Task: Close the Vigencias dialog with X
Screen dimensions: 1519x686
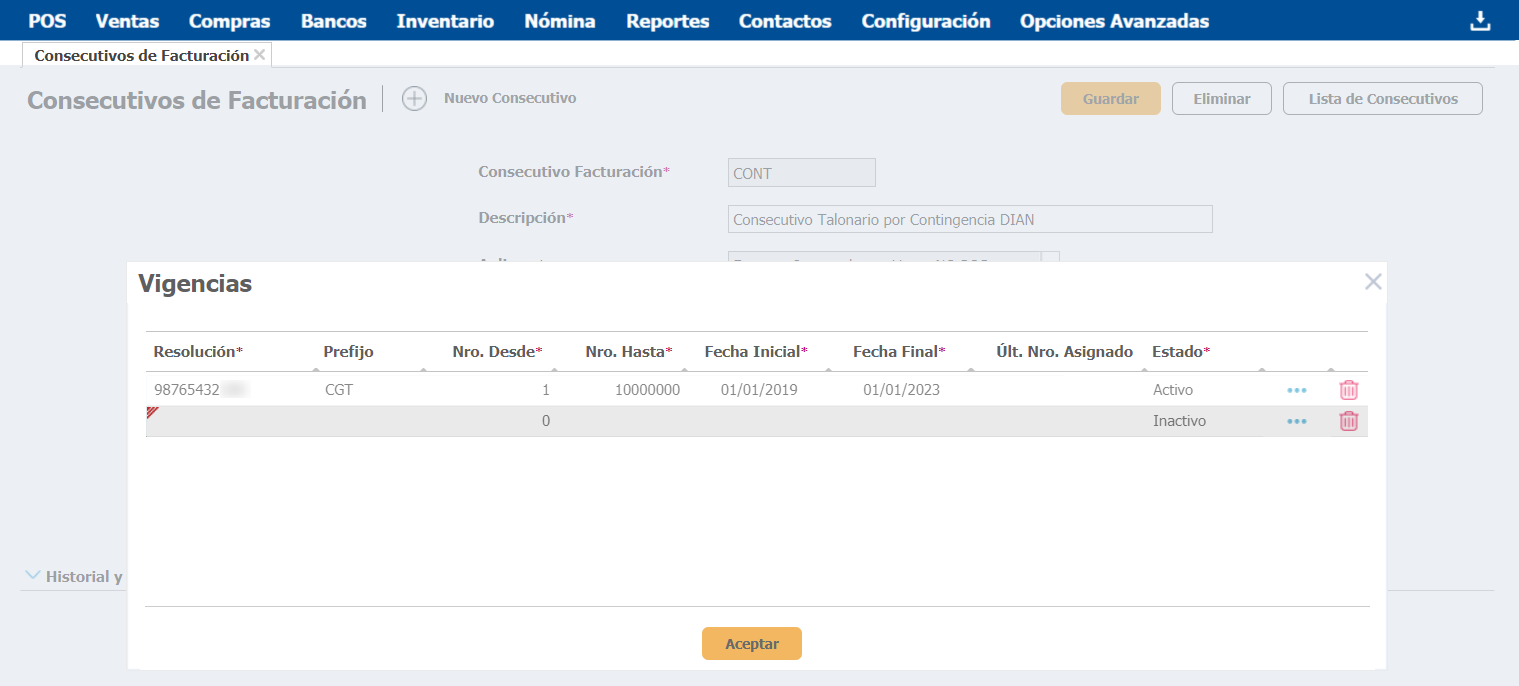Action: 1373,282
